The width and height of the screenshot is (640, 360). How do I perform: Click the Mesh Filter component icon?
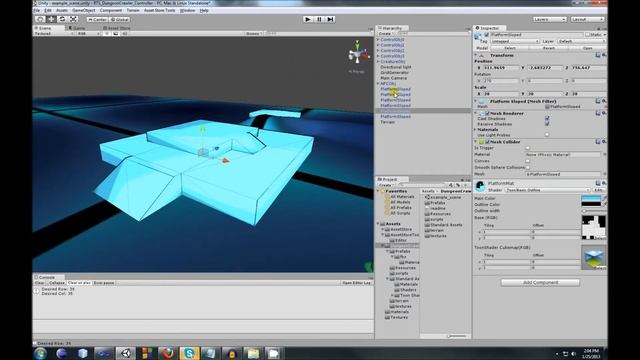tap(482, 101)
